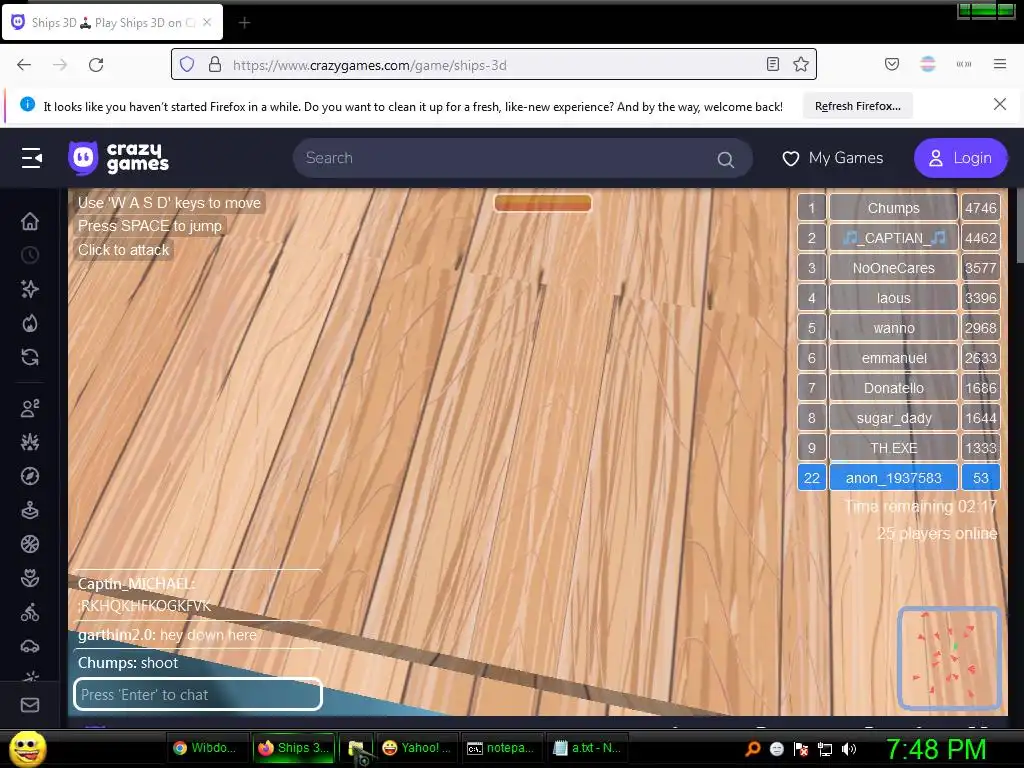
Task: Open Firefox hamburger application menu
Action: [1000, 64]
